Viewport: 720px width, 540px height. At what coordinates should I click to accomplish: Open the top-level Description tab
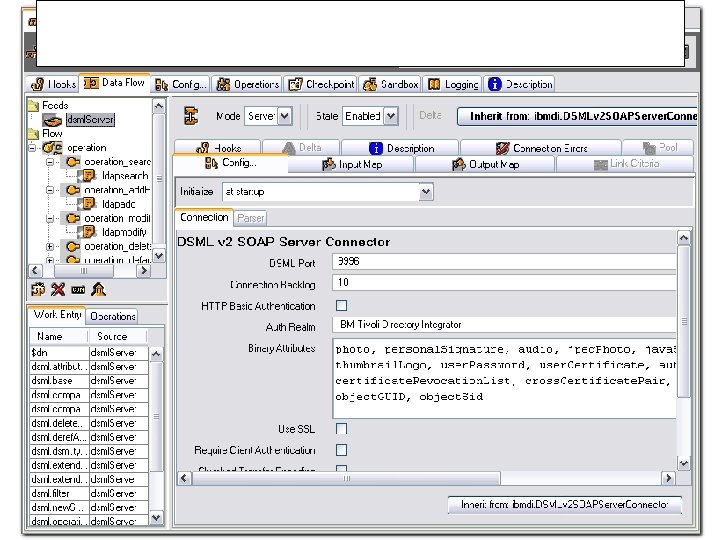(x=520, y=84)
